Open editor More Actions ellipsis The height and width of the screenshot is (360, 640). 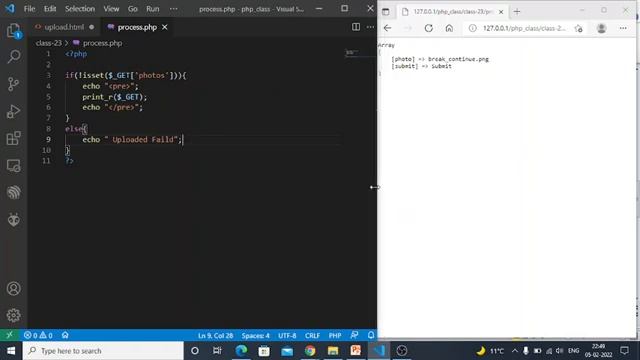pos(370,27)
